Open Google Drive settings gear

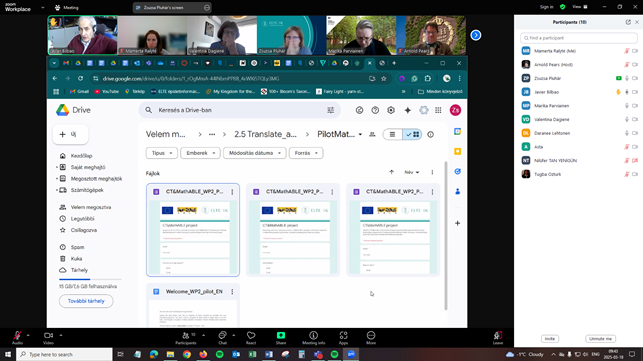(x=391, y=110)
